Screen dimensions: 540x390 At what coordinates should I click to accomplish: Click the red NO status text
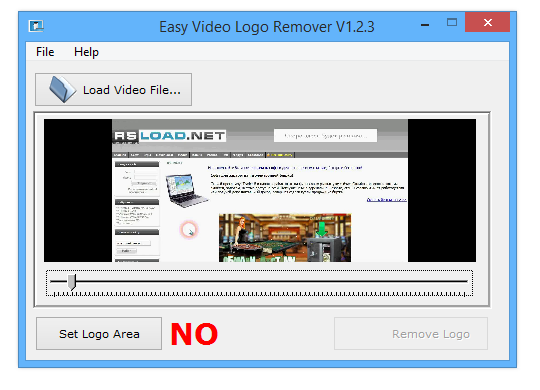pos(194,334)
